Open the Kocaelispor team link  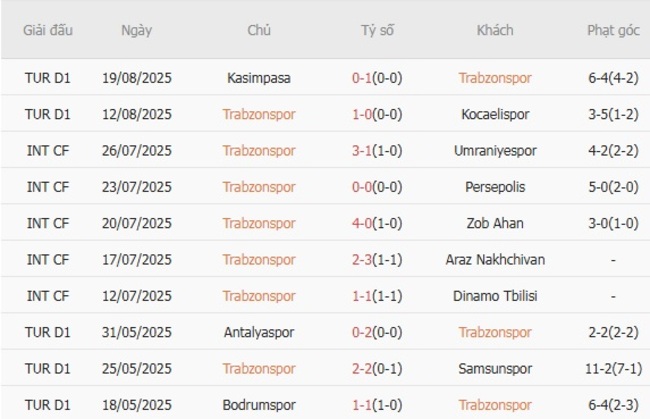pos(495,114)
